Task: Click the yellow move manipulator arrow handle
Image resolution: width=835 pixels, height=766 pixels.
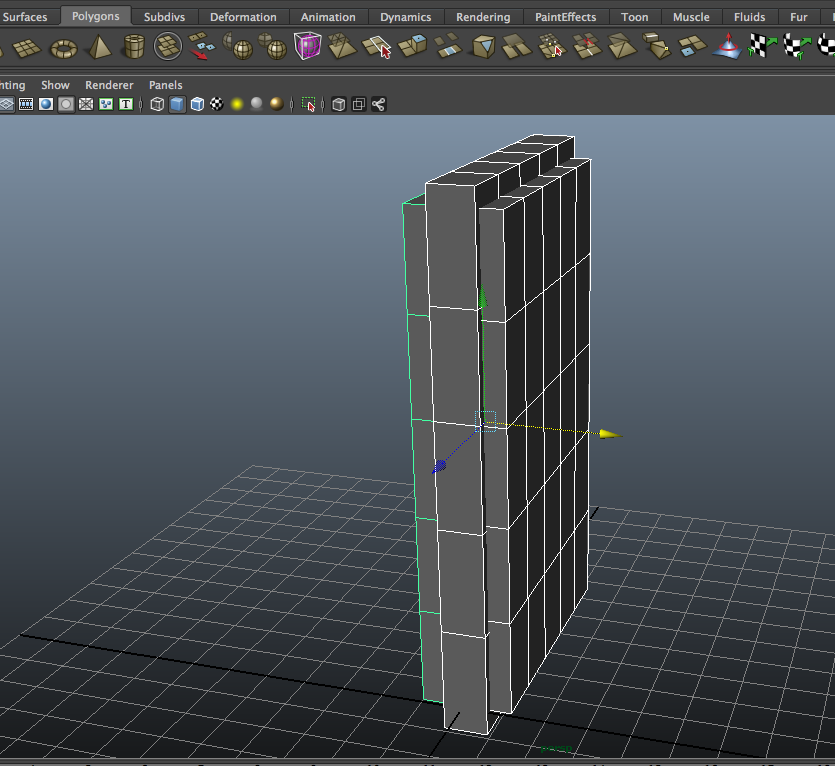Action: tap(610, 434)
